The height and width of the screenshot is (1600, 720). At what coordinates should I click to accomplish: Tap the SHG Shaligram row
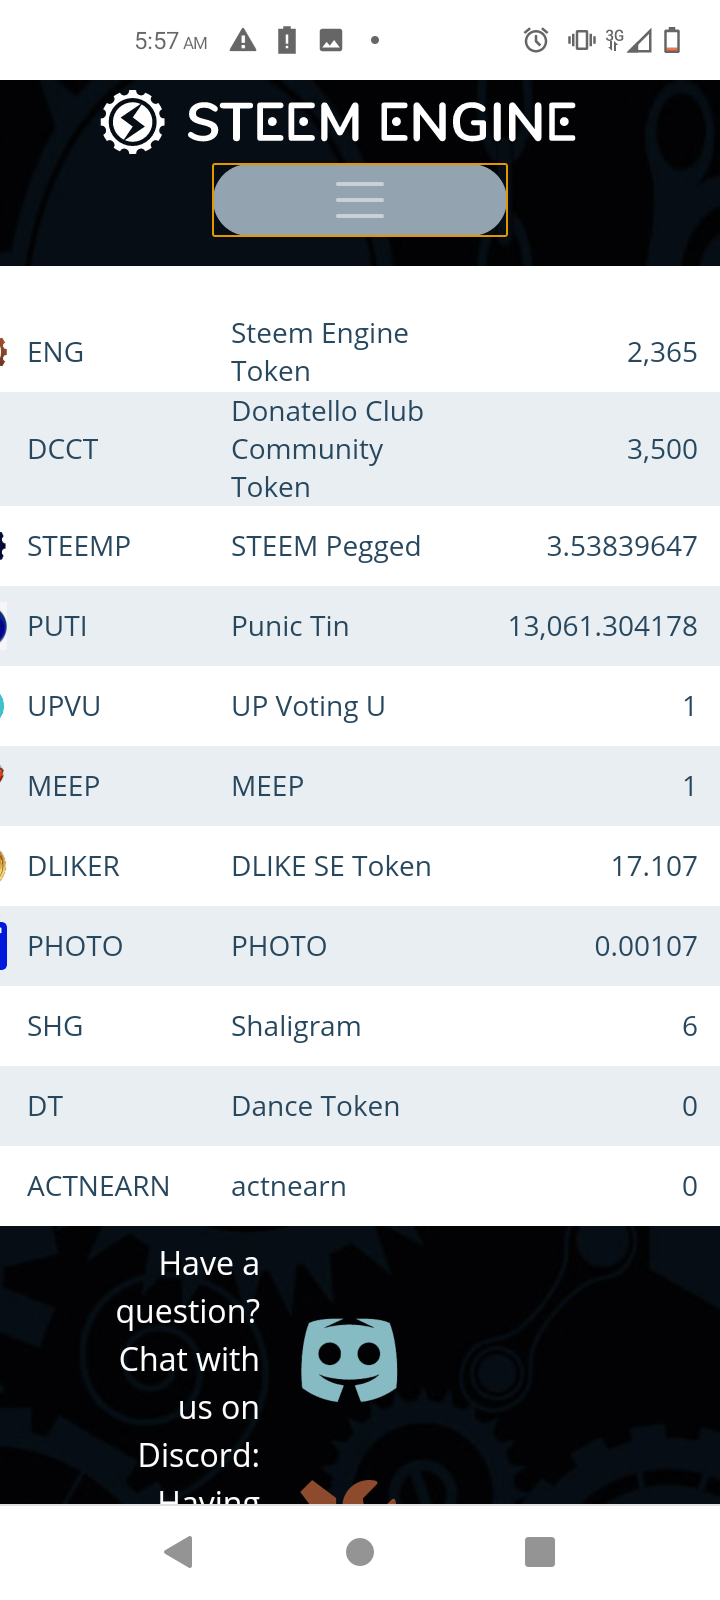tap(360, 1026)
